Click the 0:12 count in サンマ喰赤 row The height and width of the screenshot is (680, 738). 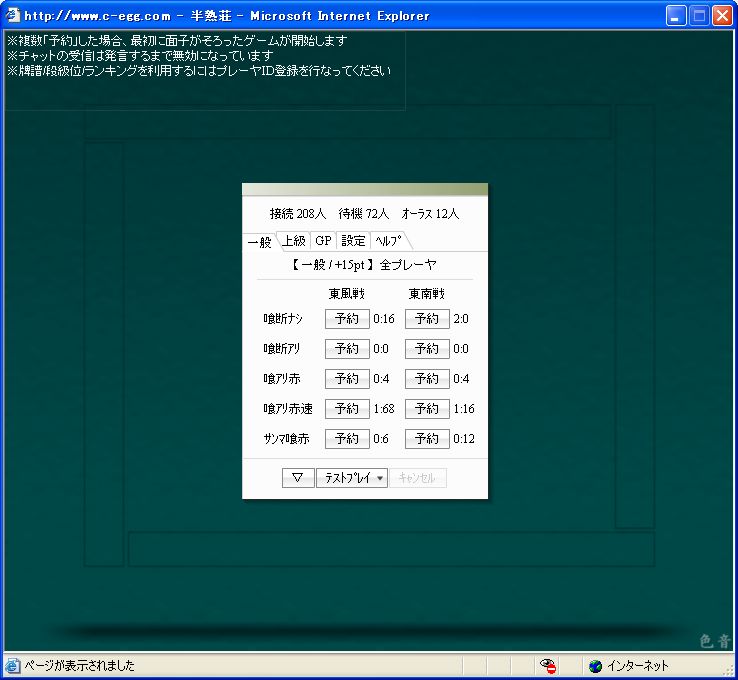click(464, 439)
